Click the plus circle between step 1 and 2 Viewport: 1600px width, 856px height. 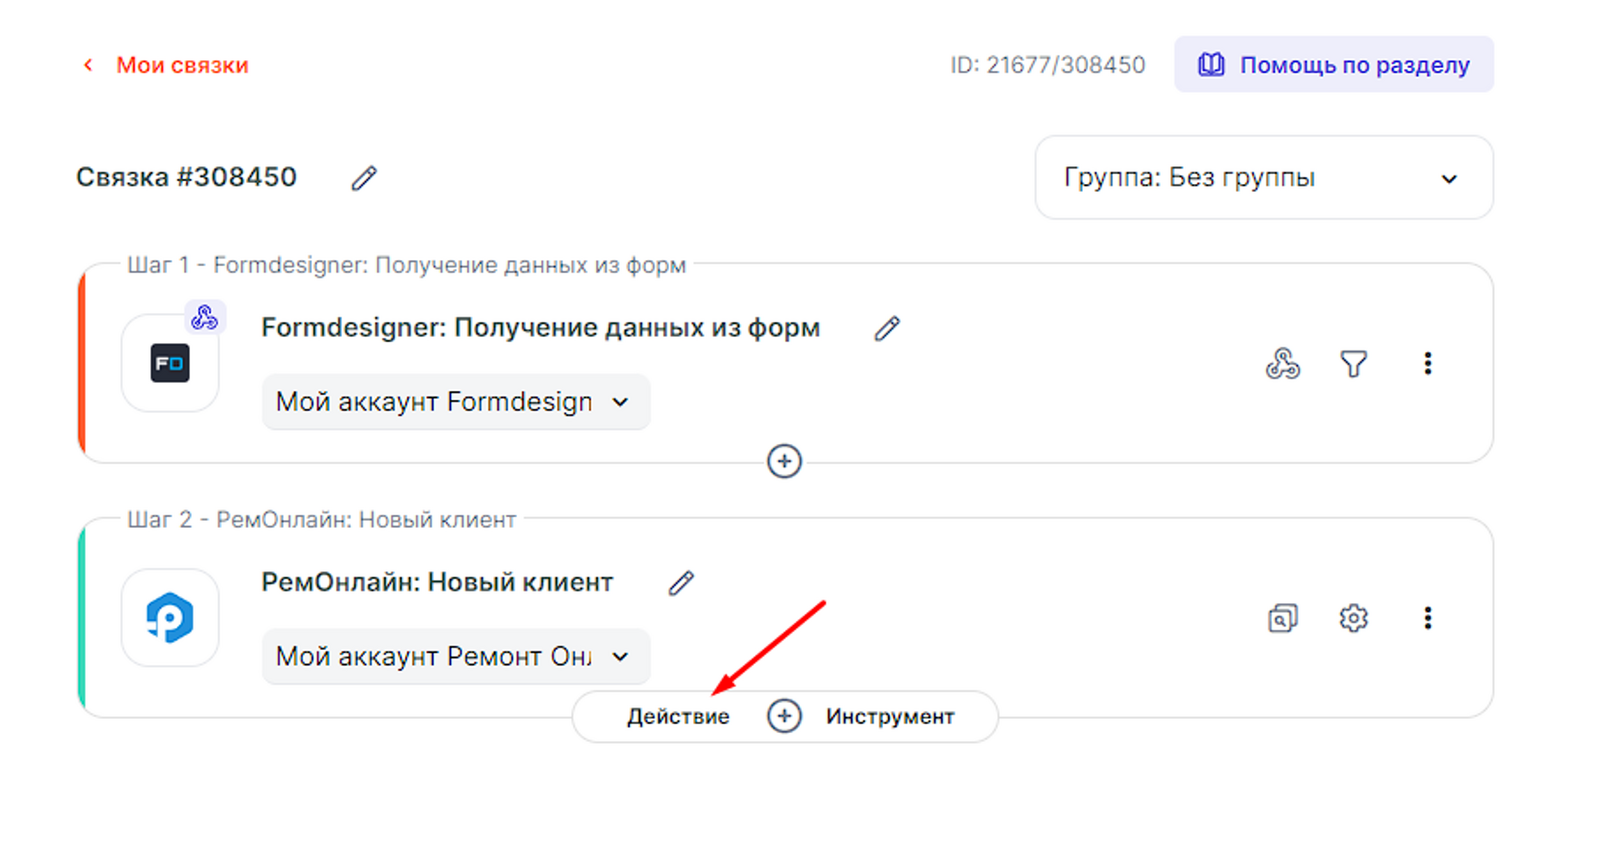[784, 461]
